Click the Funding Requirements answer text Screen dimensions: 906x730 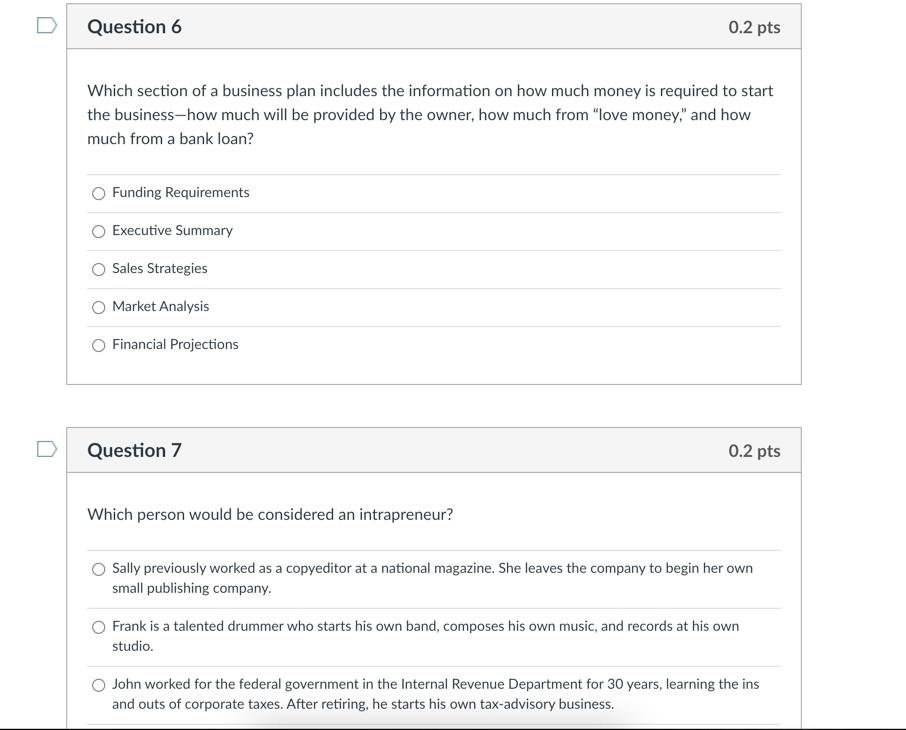tap(180, 192)
